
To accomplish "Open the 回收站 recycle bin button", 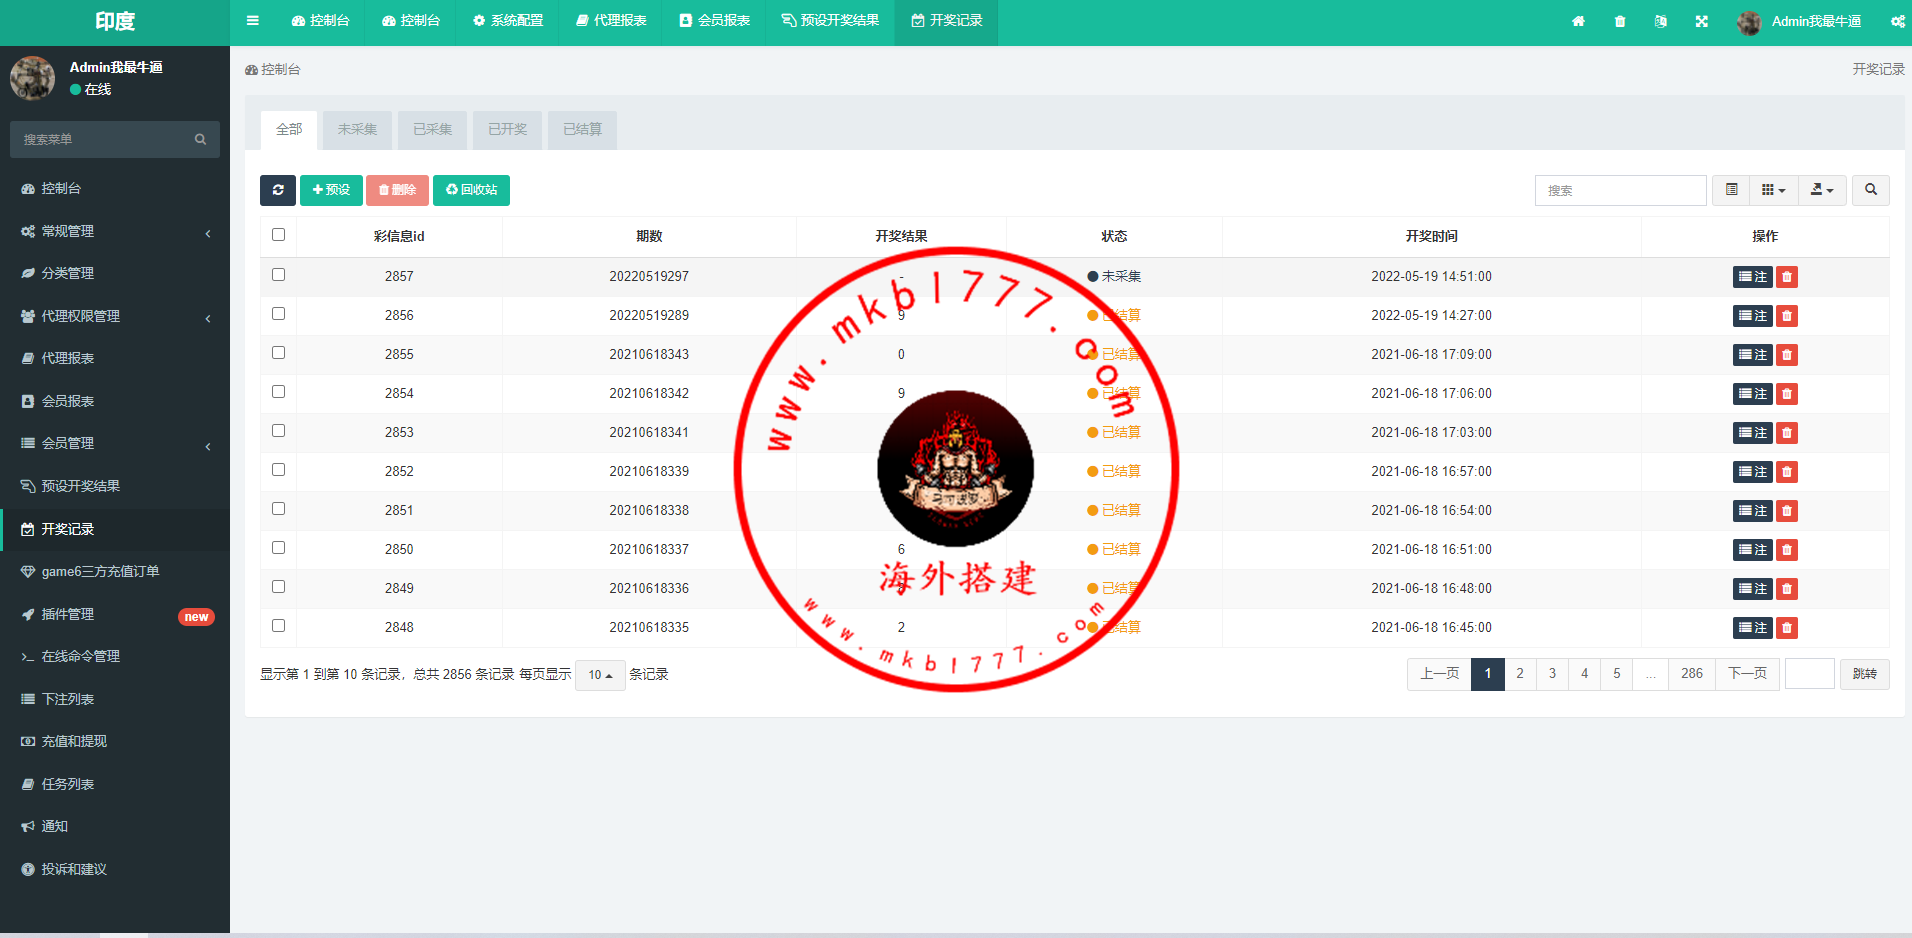I will 471,190.
